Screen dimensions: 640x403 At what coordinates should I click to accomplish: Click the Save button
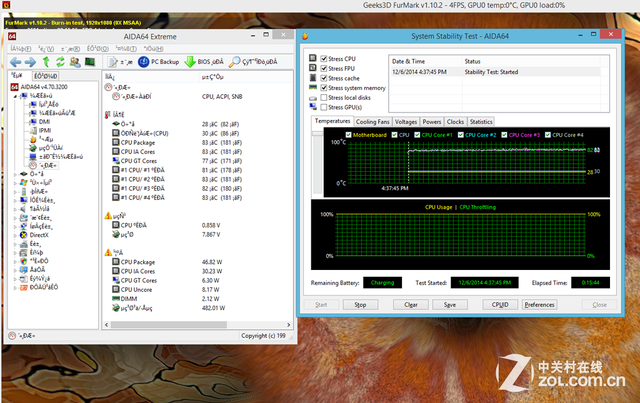click(x=450, y=305)
